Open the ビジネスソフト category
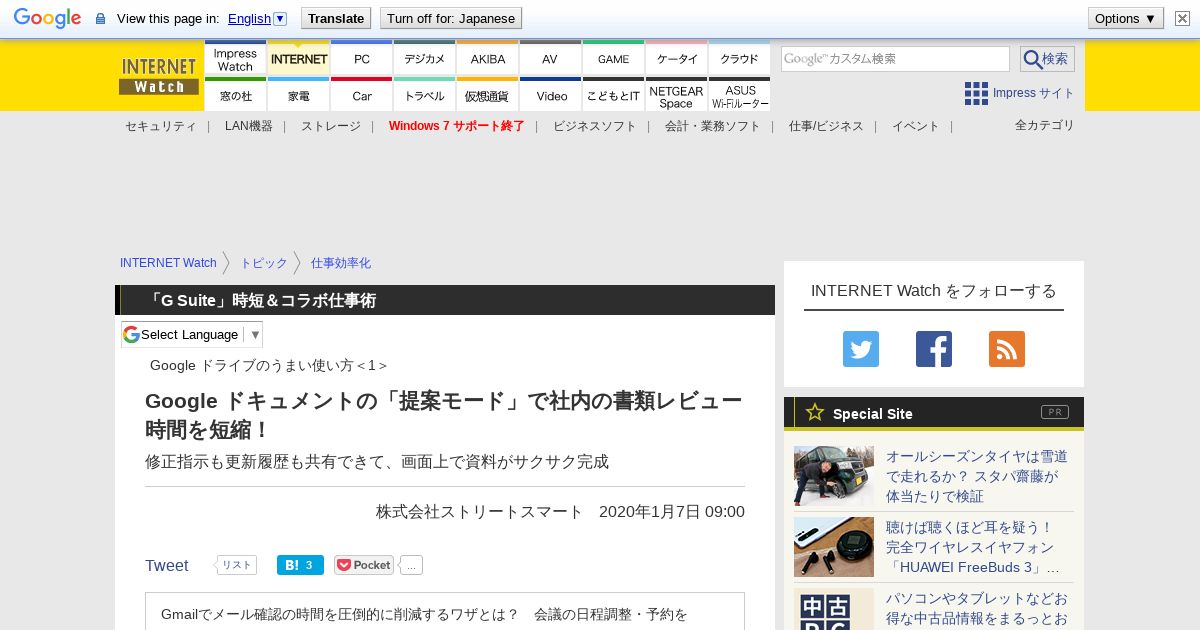The width and height of the screenshot is (1200, 630). coord(595,126)
